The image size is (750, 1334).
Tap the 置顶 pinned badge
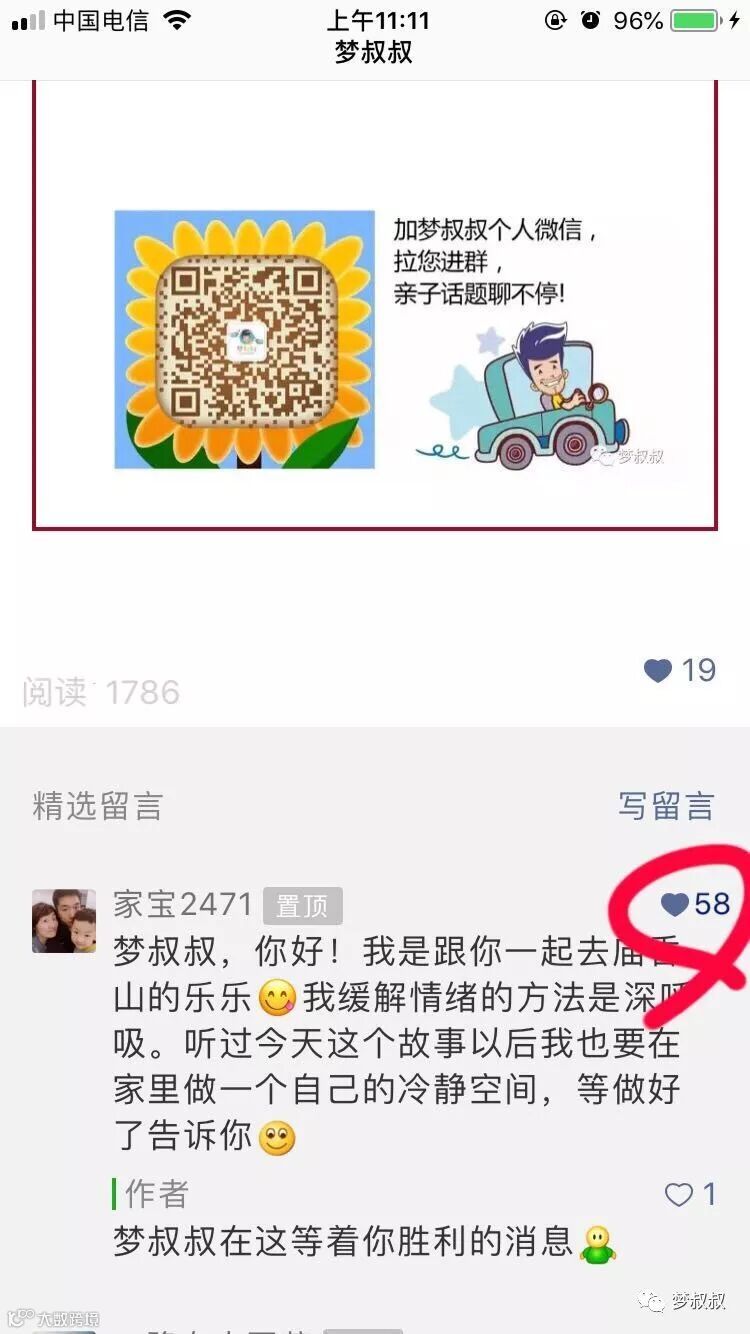click(302, 906)
